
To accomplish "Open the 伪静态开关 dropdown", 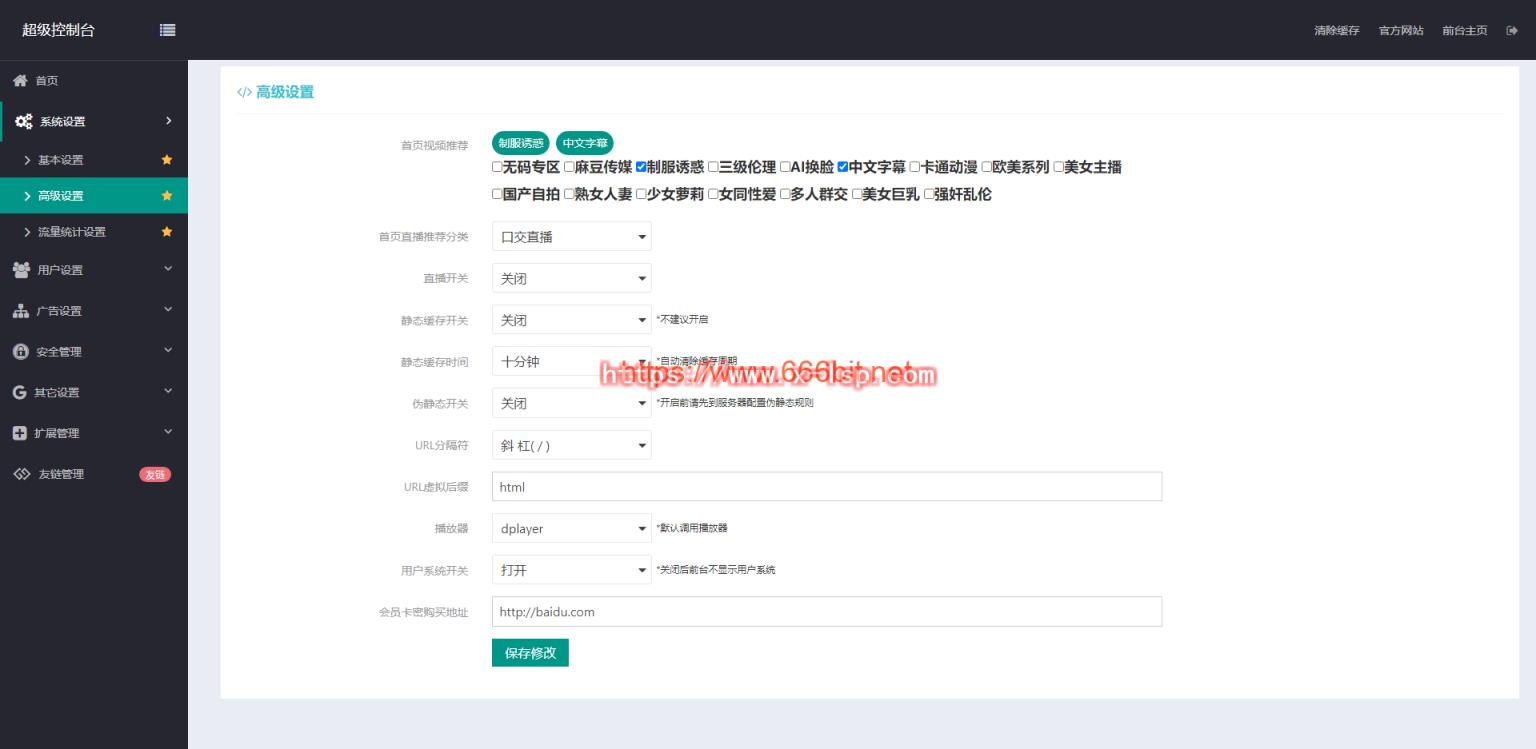I will (x=571, y=403).
